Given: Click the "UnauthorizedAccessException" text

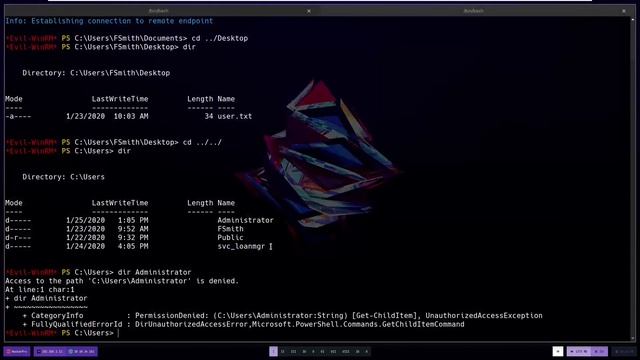Looking at the screenshot, I should tap(484, 316).
